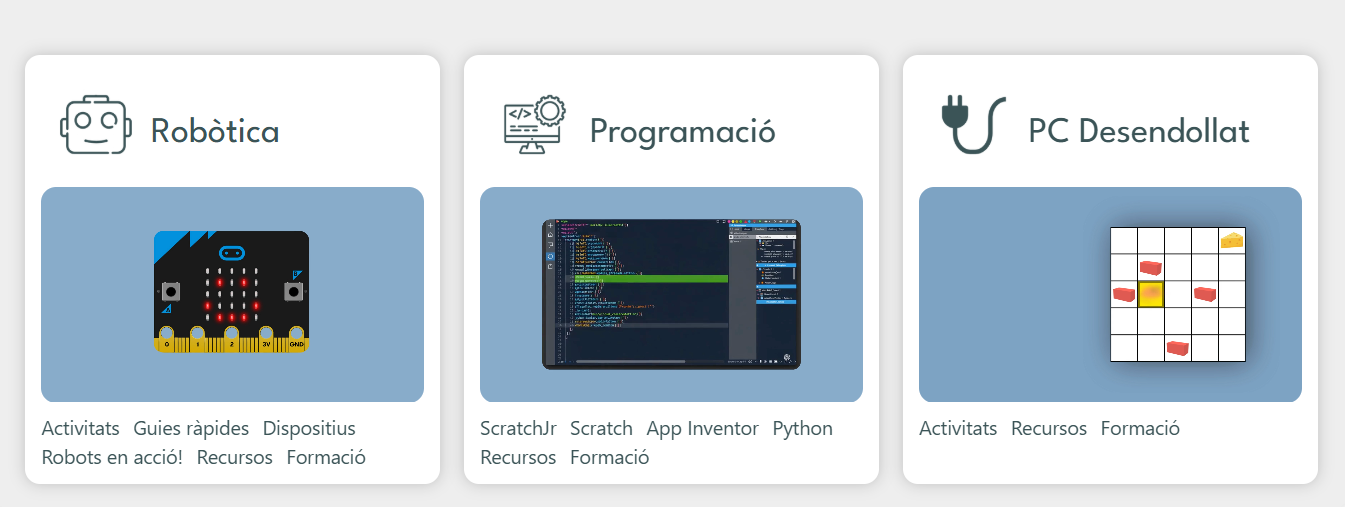Go to the Dispositius link

309,428
